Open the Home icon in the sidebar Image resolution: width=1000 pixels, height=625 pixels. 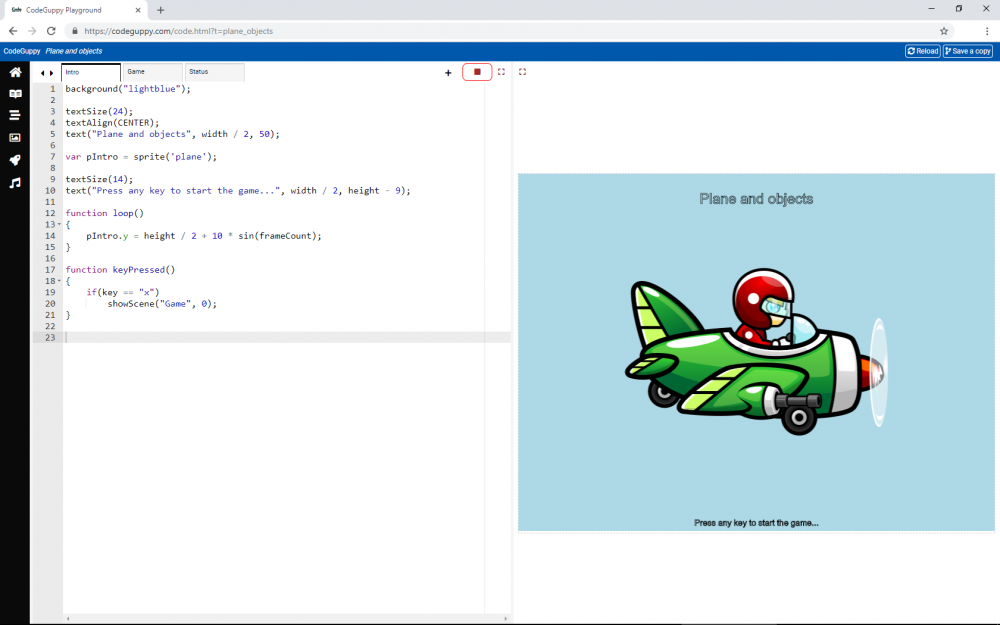pos(15,72)
